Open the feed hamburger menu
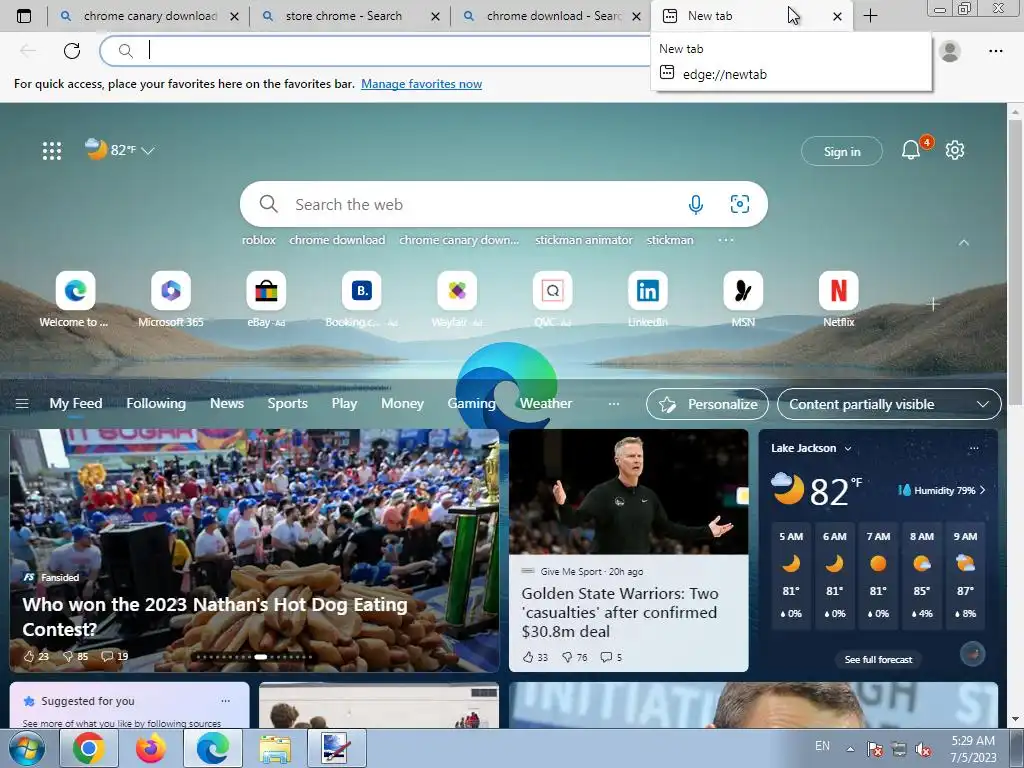The width and height of the screenshot is (1024, 768). point(22,404)
